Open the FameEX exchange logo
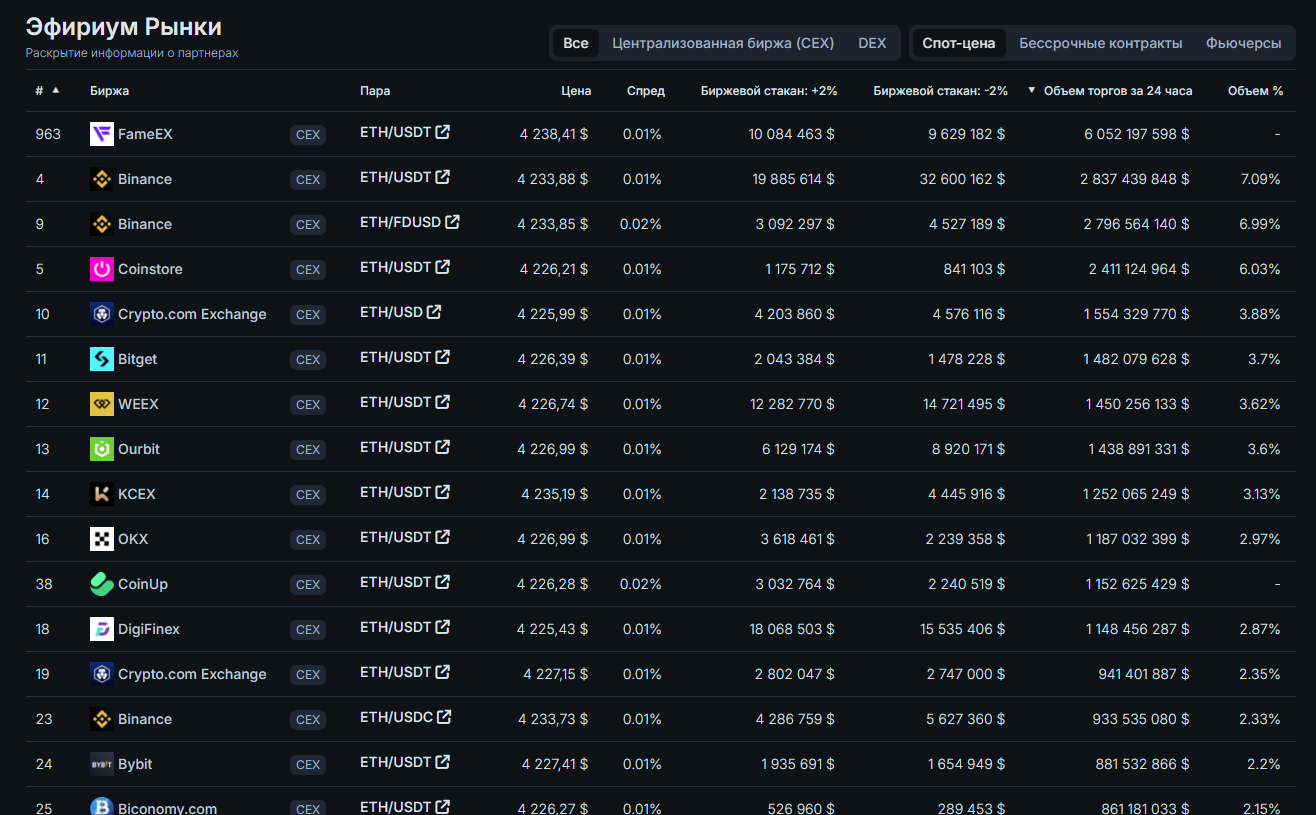The height and width of the screenshot is (815, 1316). (102, 134)
